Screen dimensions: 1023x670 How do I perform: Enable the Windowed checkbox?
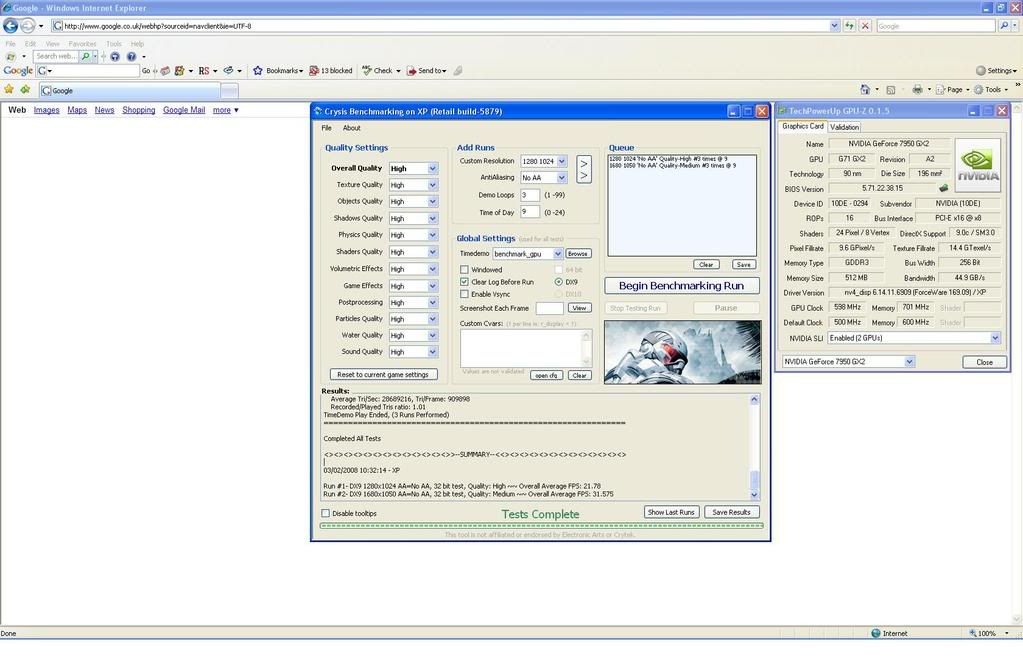point(464,269)
